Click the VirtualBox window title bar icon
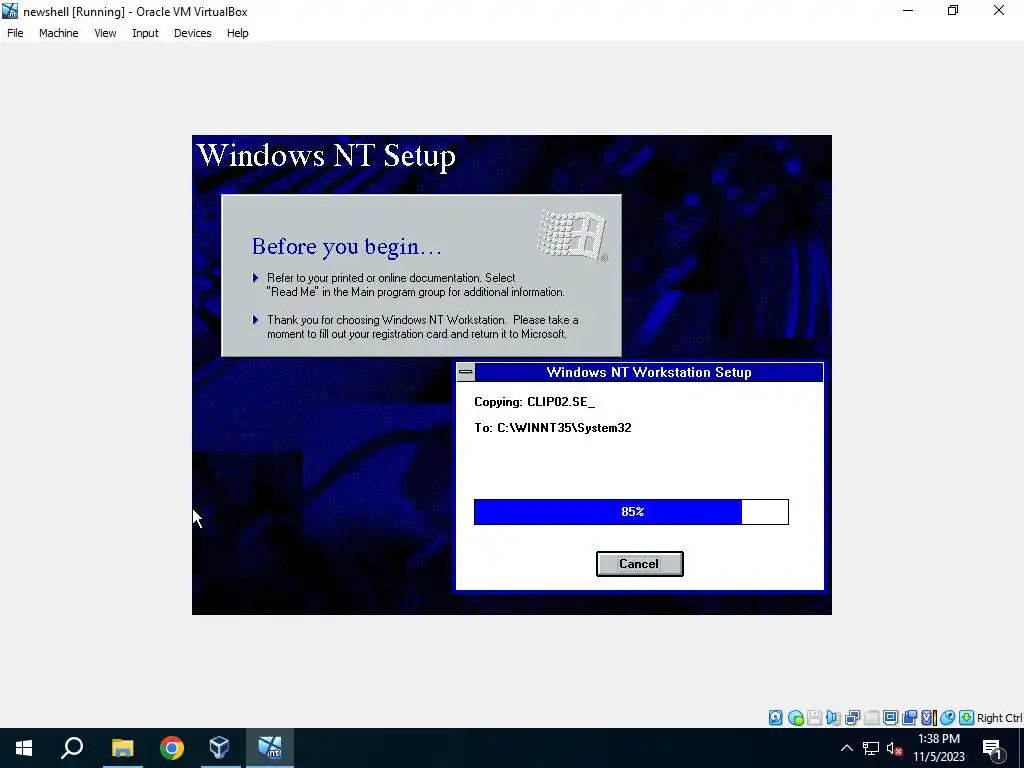 (10, 11)
